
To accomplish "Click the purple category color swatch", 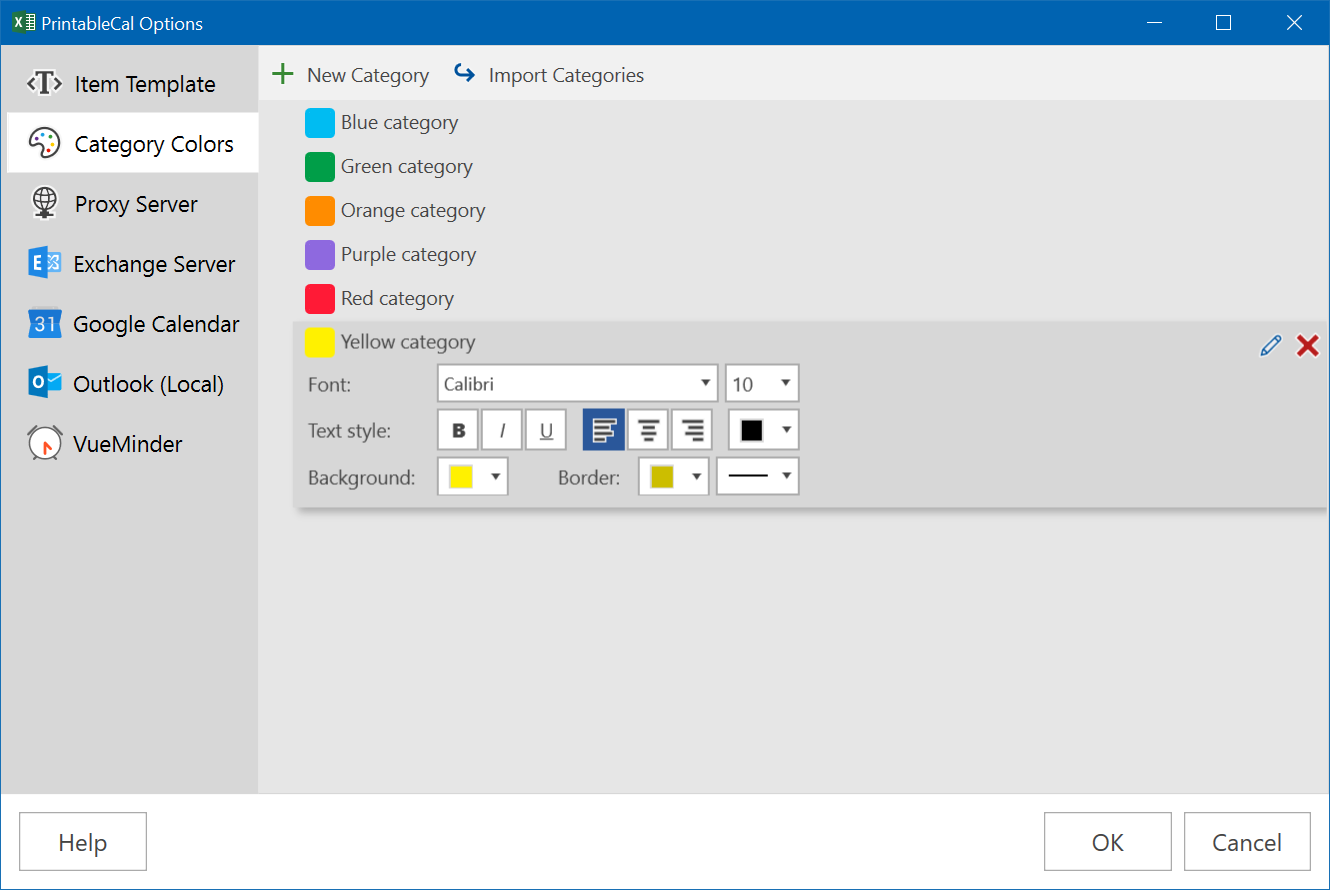I will tap(320, 255).
